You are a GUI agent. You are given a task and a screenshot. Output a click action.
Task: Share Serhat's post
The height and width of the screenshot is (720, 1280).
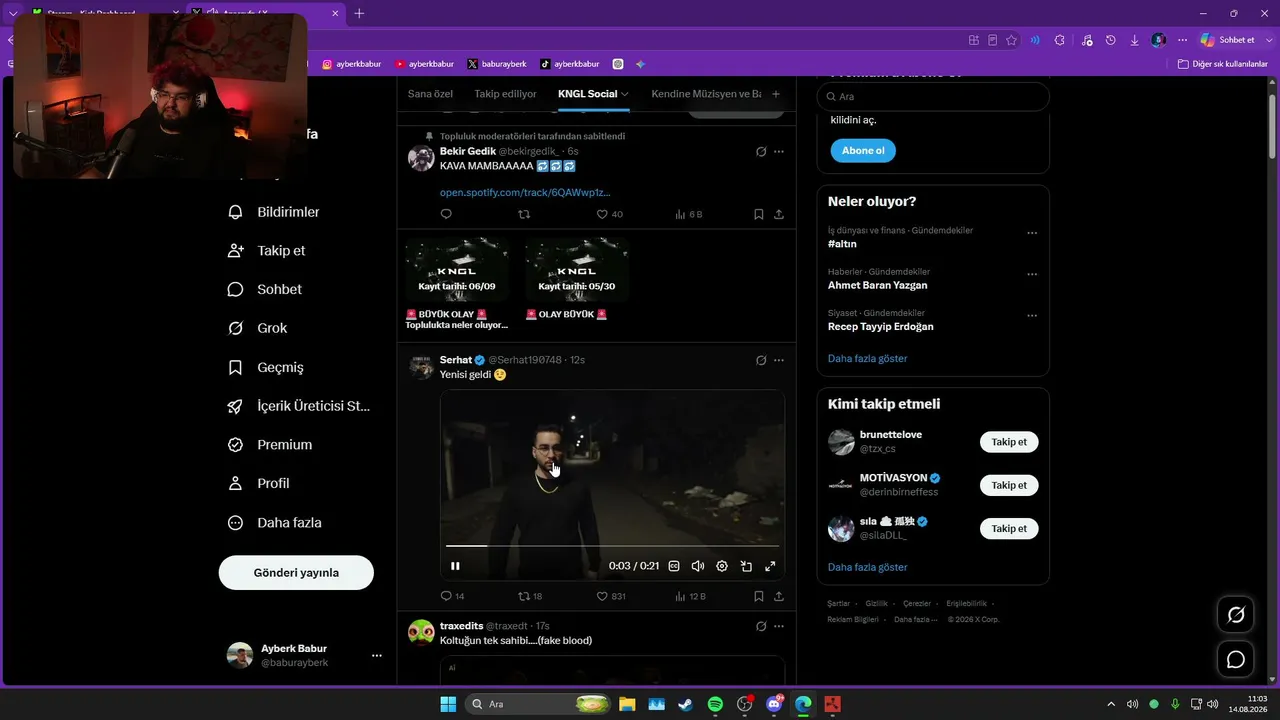(779, 596)
